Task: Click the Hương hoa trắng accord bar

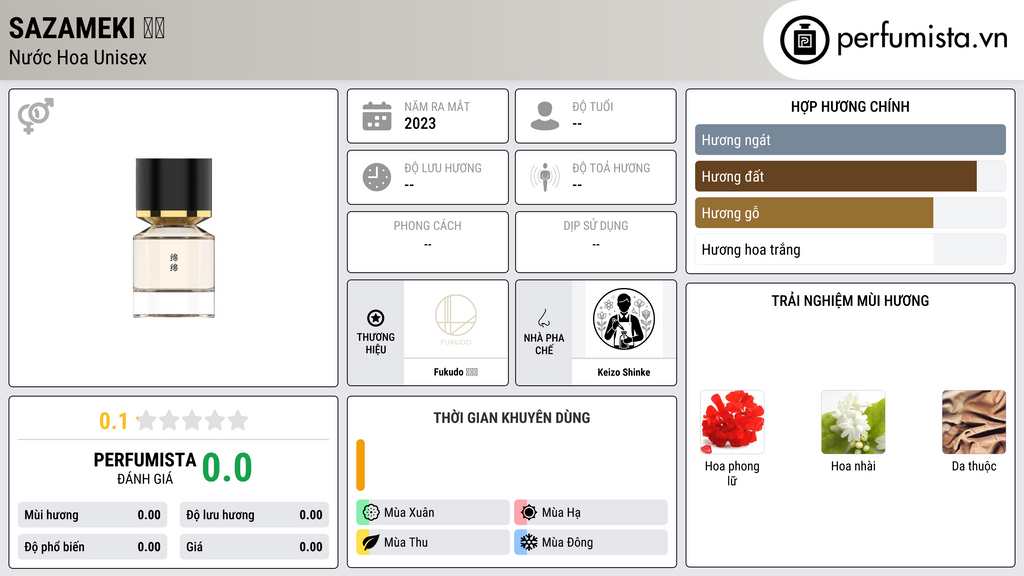Action: [850, 249]
